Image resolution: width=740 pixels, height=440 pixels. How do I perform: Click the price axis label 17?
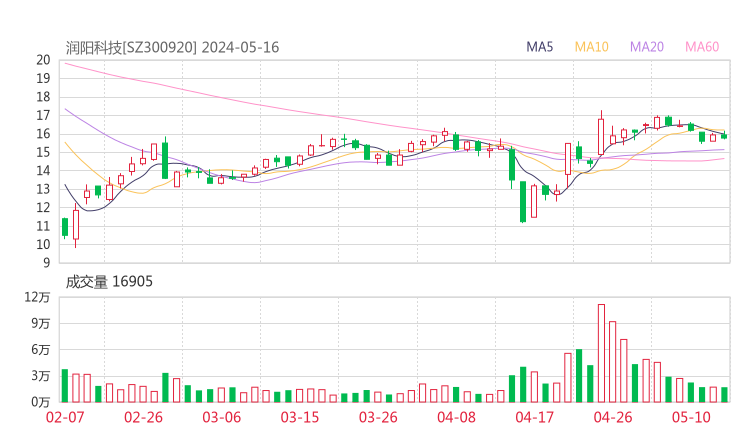pos(43,115)
